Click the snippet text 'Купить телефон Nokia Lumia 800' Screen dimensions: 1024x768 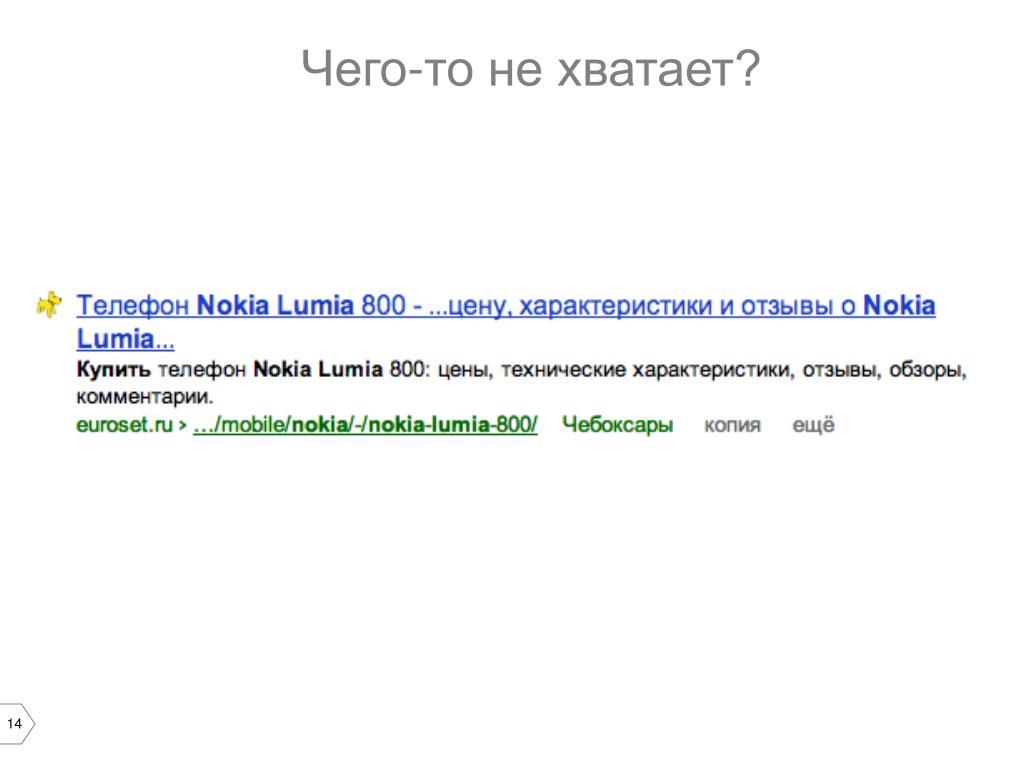251,369
